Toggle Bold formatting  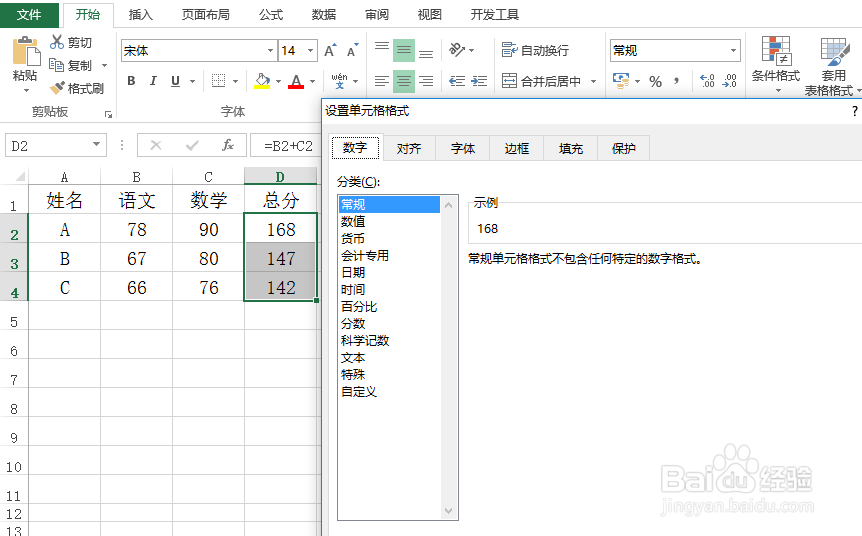(131, 81)
